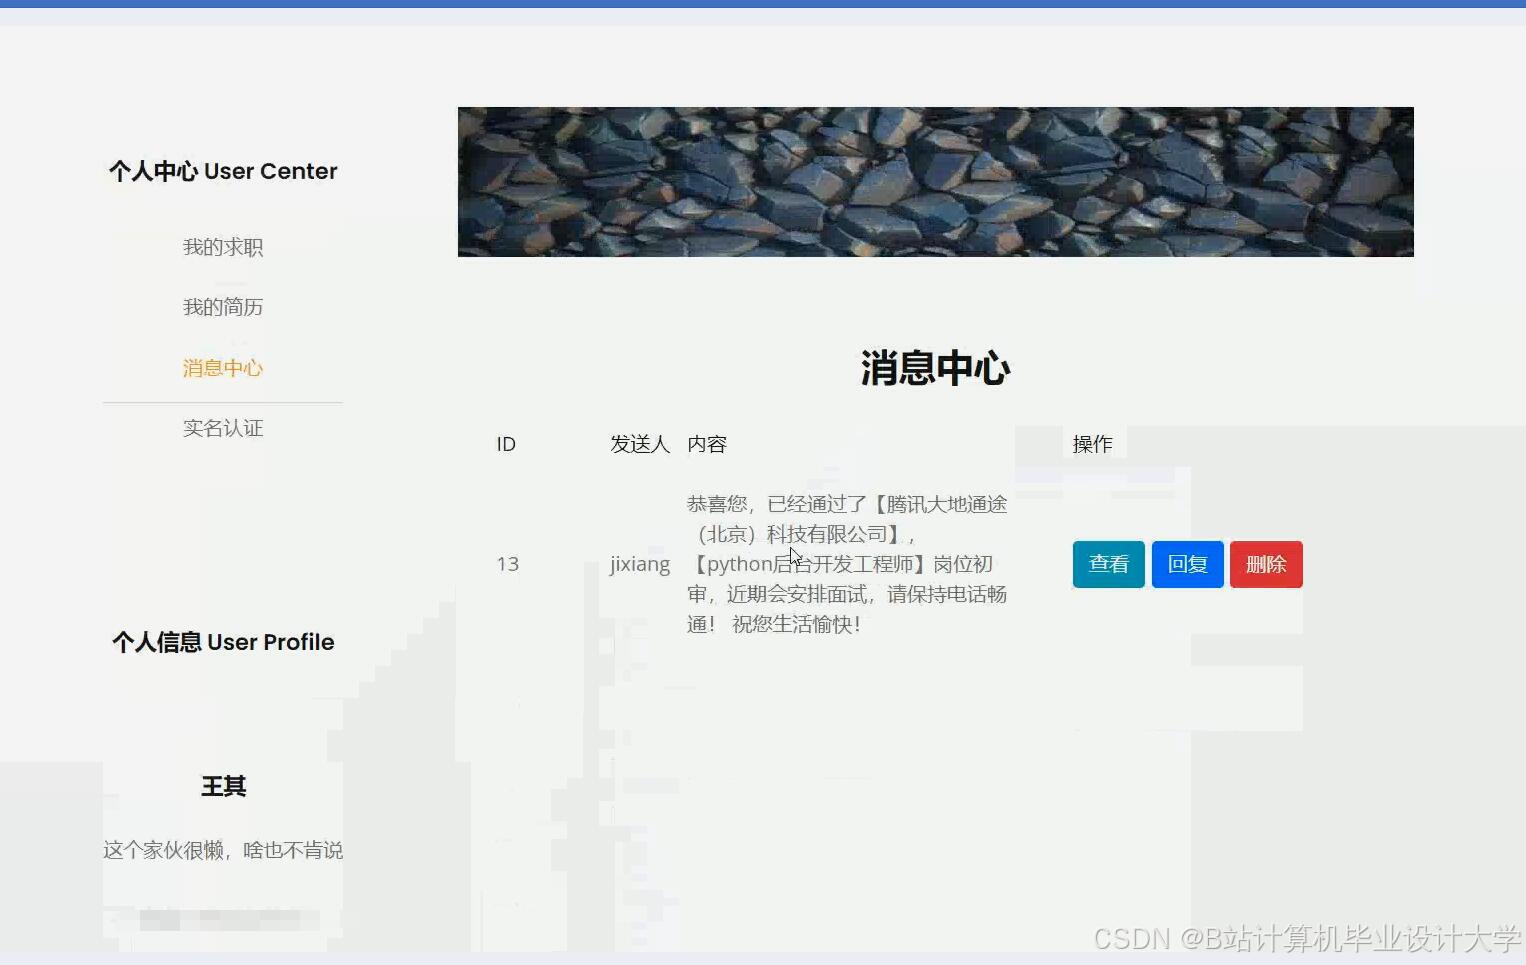Click the 回复 button for message 13
The image size is (1526, 965).
pos(1187,564)
